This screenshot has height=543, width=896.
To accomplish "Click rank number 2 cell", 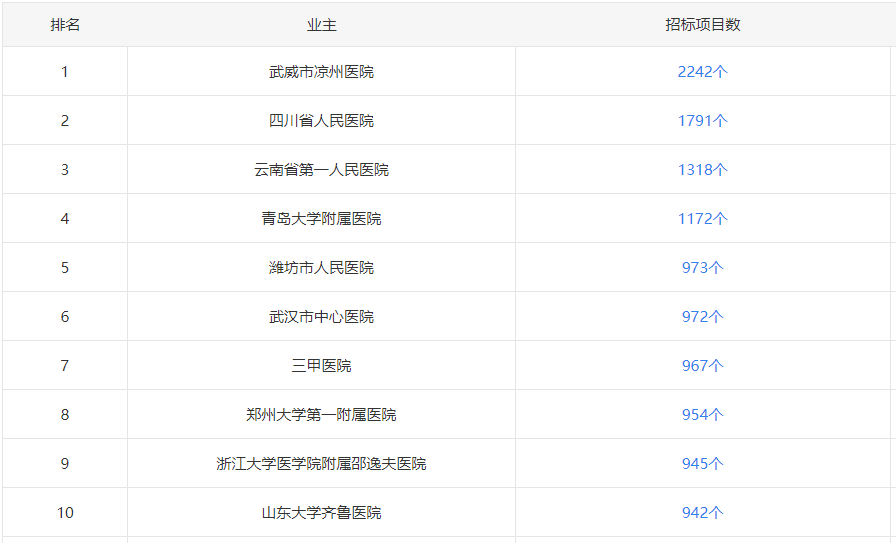I will [65, 121].
